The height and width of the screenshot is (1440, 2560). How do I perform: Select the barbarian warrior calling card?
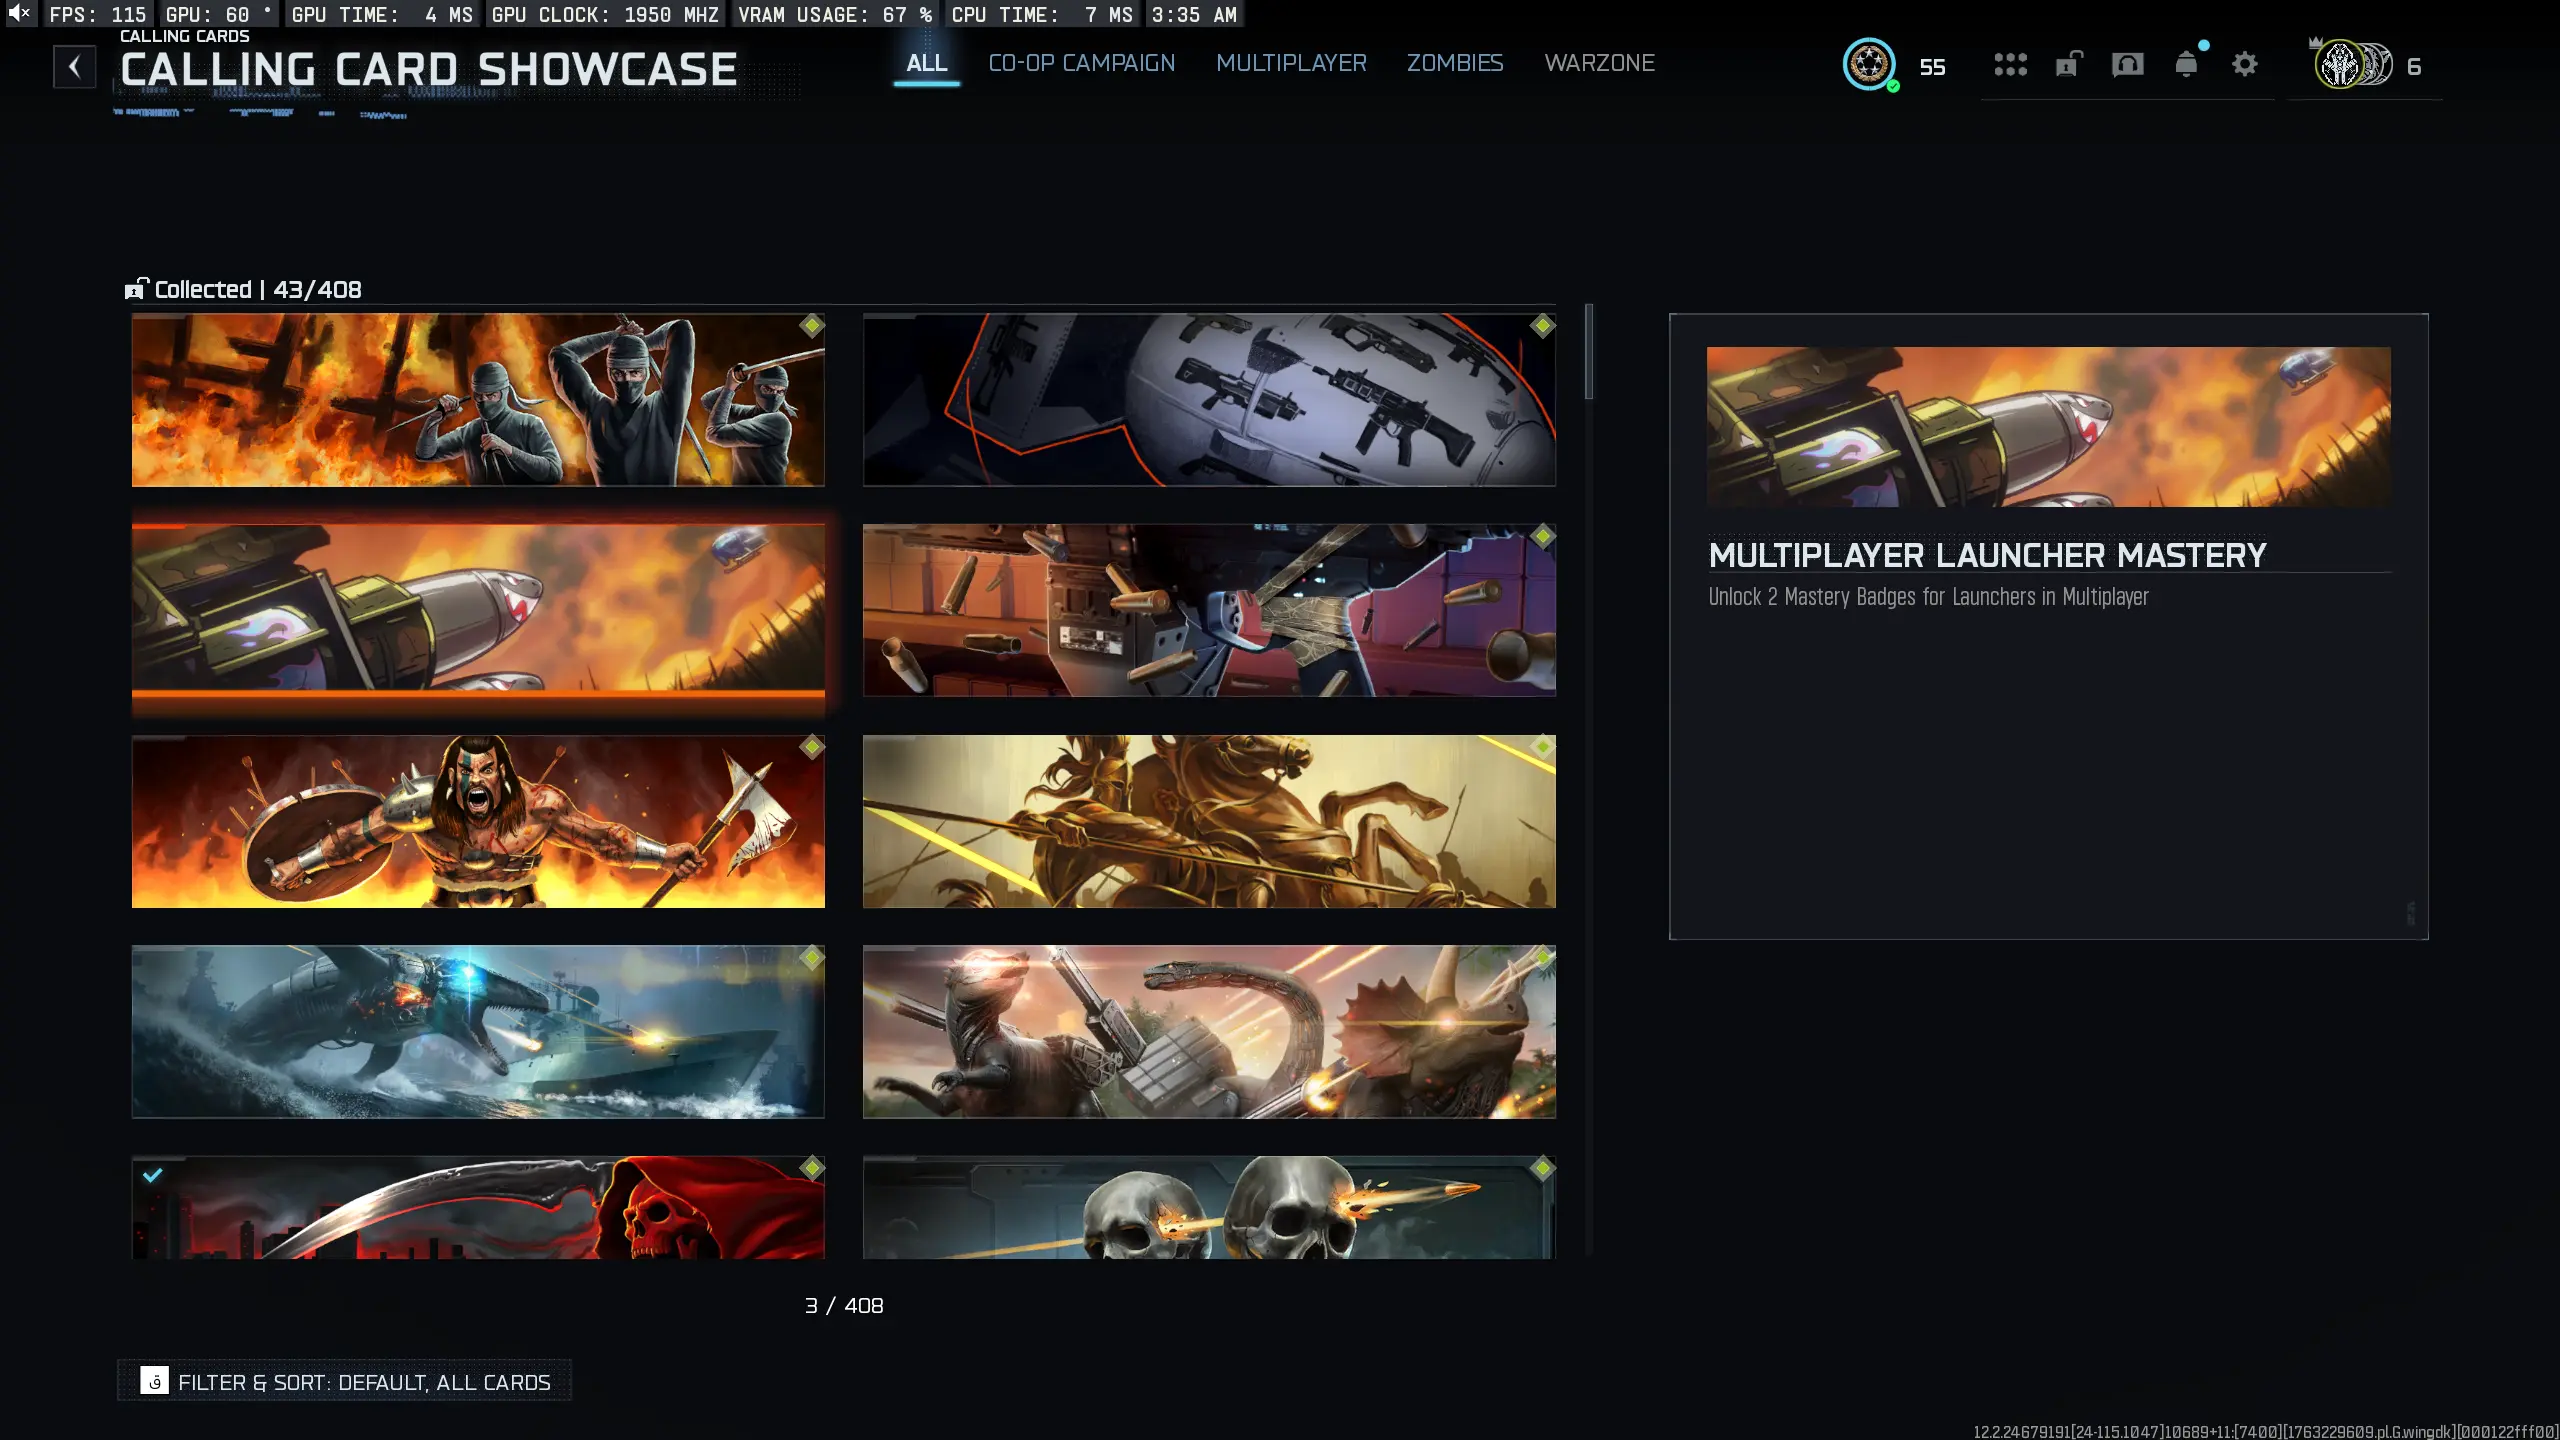[478, 821]
